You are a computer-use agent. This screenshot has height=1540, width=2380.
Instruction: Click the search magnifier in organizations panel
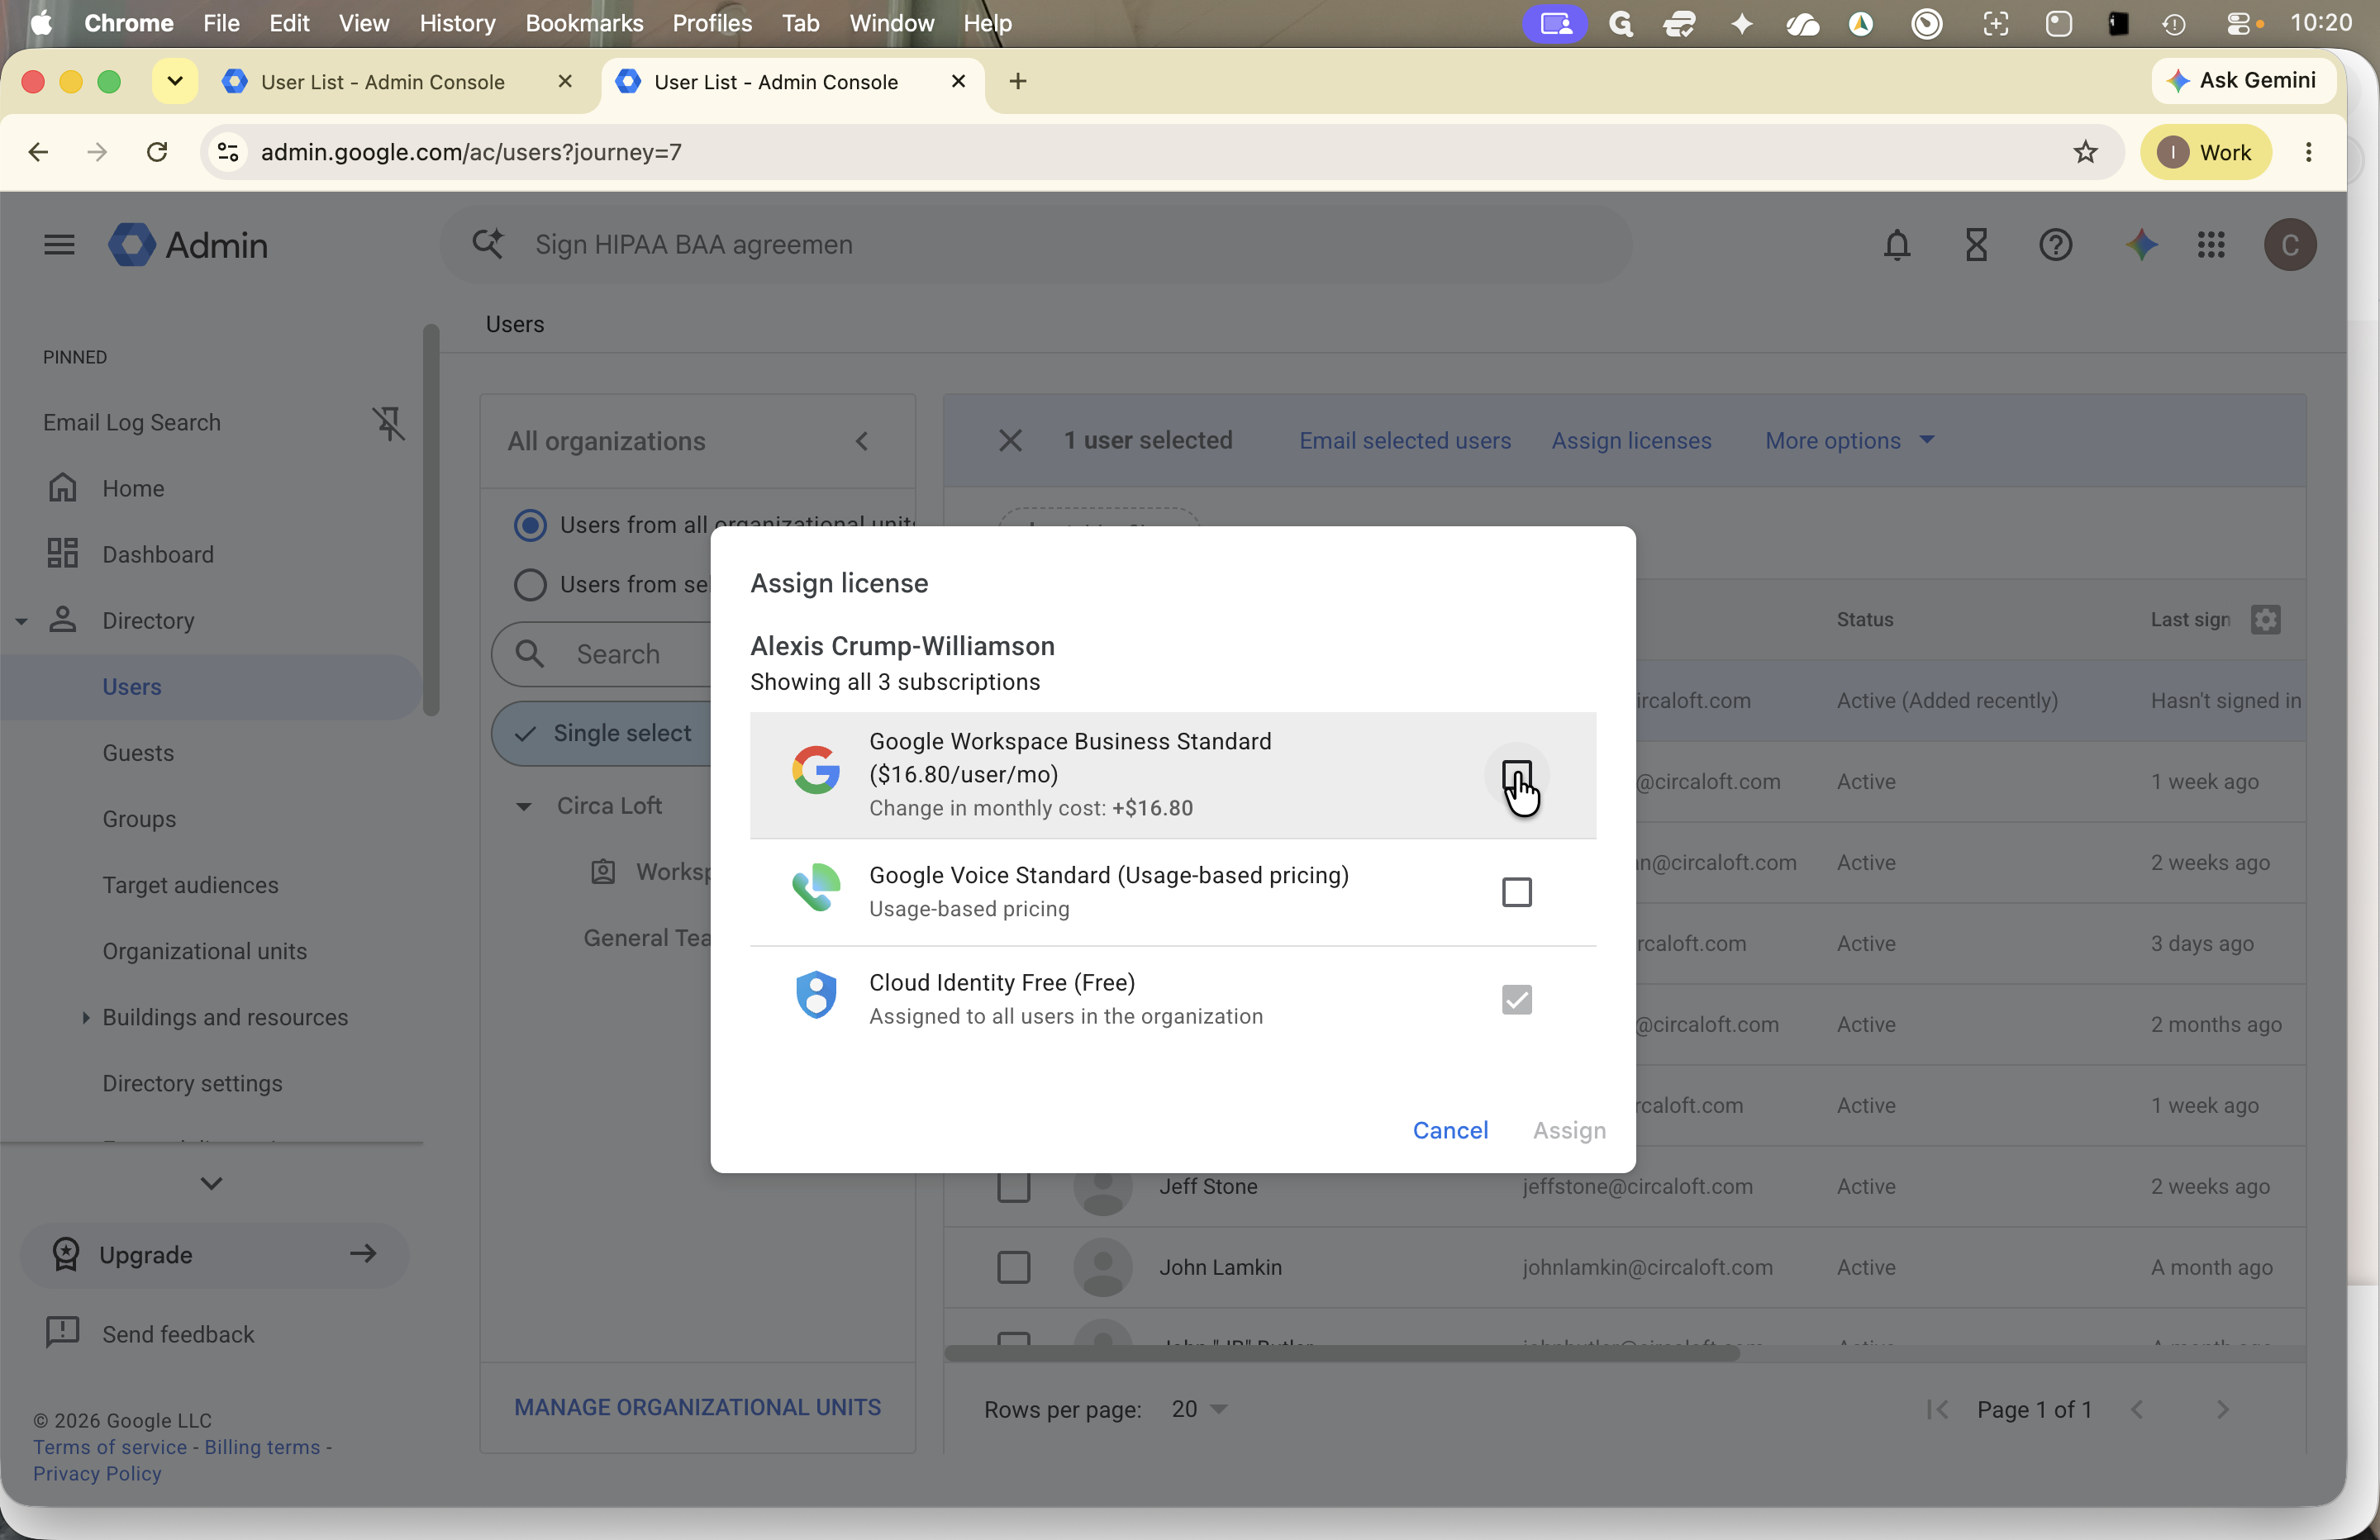coord(530,654)
